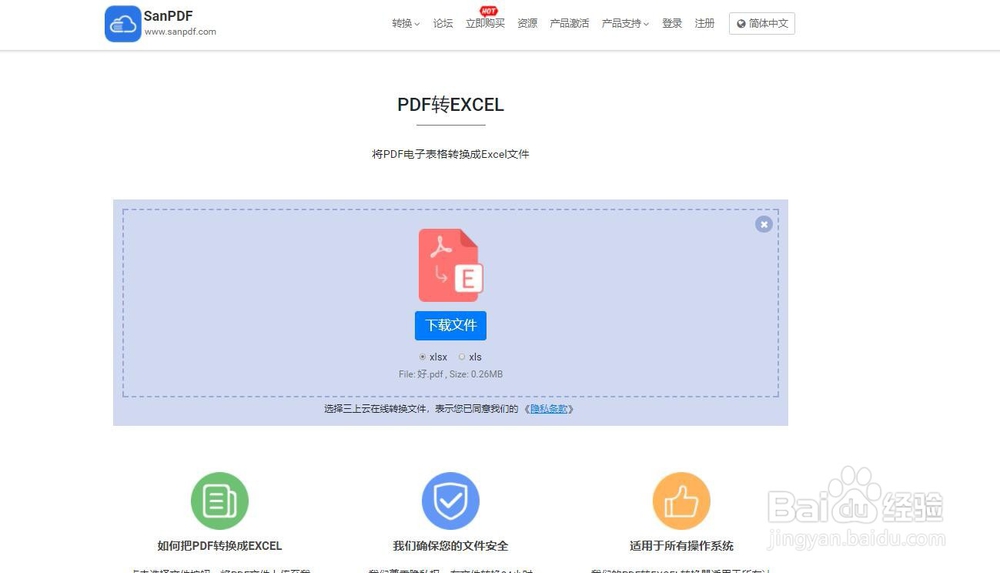Click the 如何把PDF转换成EXCEL heading

(219, 546)
